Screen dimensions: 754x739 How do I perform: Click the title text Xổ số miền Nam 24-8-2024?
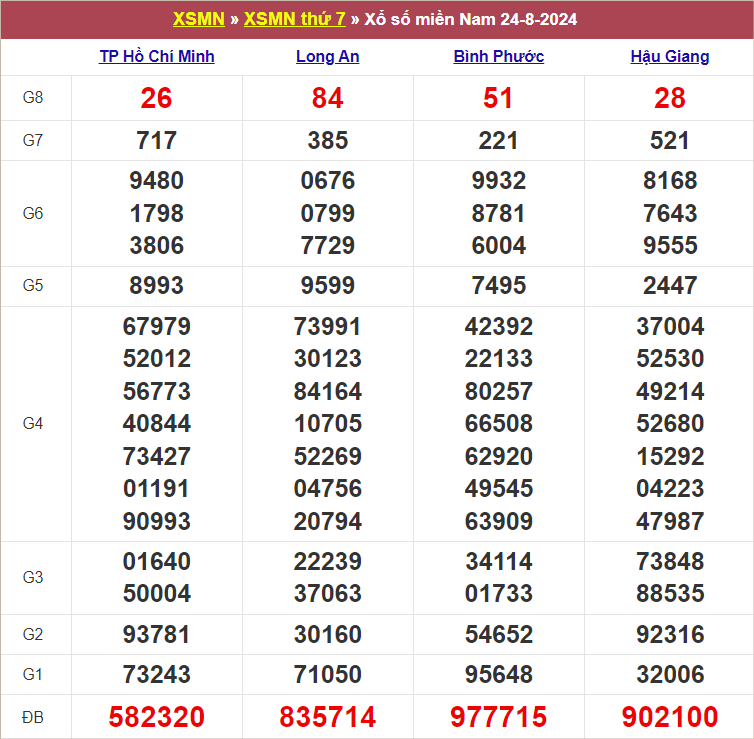(469, 20)
